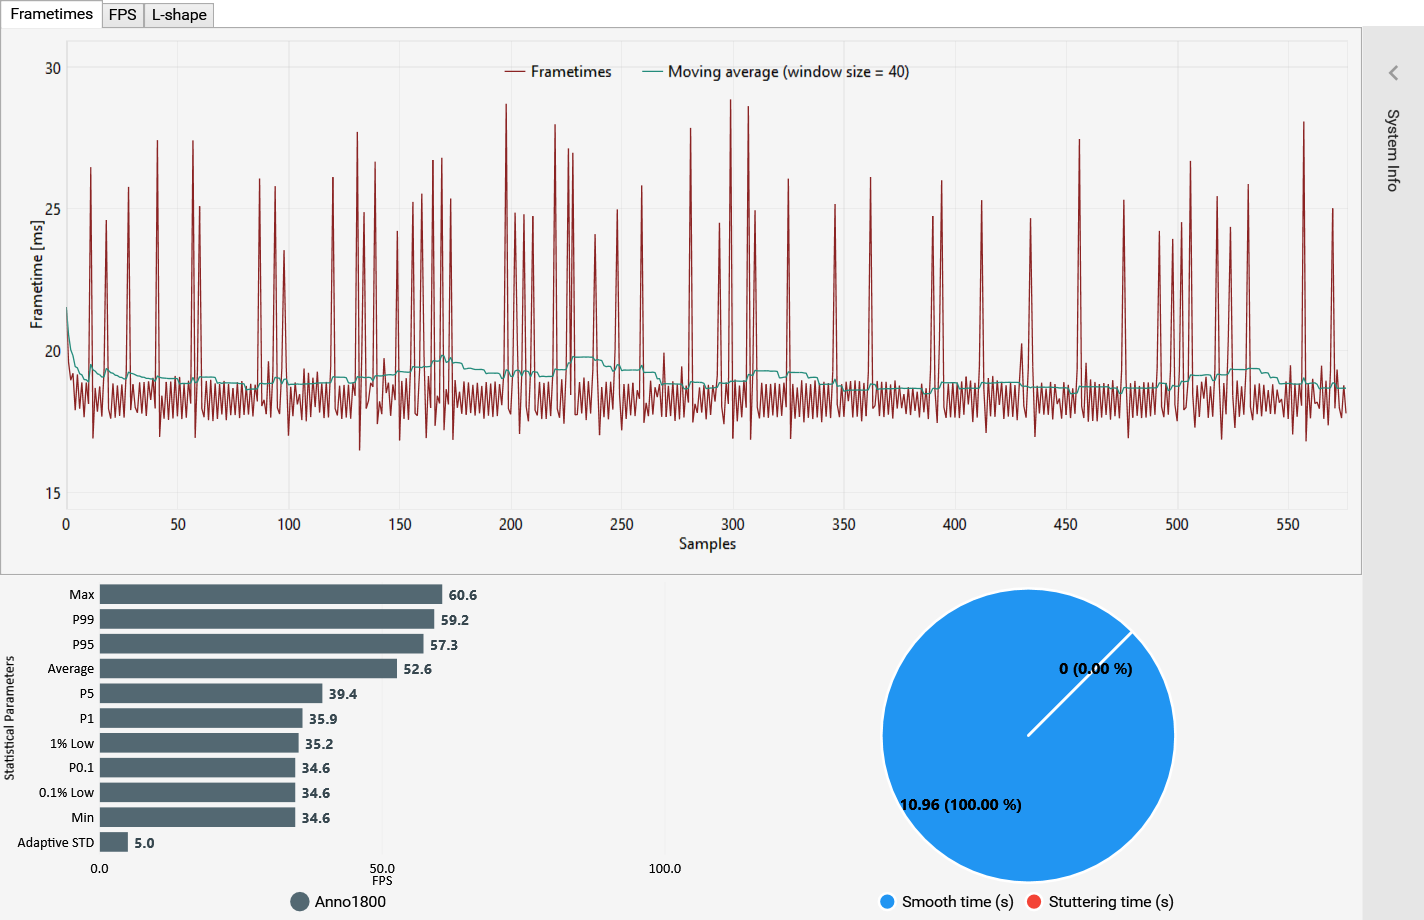Click the Statistical Parameters axis label
The width and height of the screenshot is (1424, 920).
point(10,718)
